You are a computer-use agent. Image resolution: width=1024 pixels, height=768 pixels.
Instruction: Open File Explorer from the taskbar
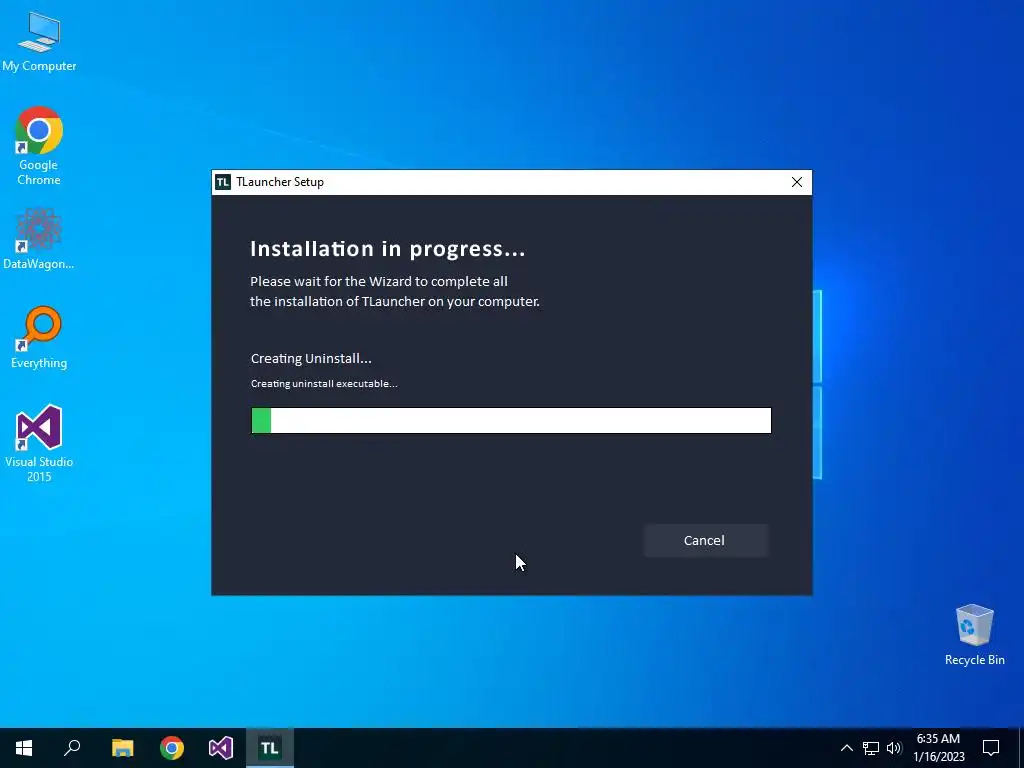122,748
